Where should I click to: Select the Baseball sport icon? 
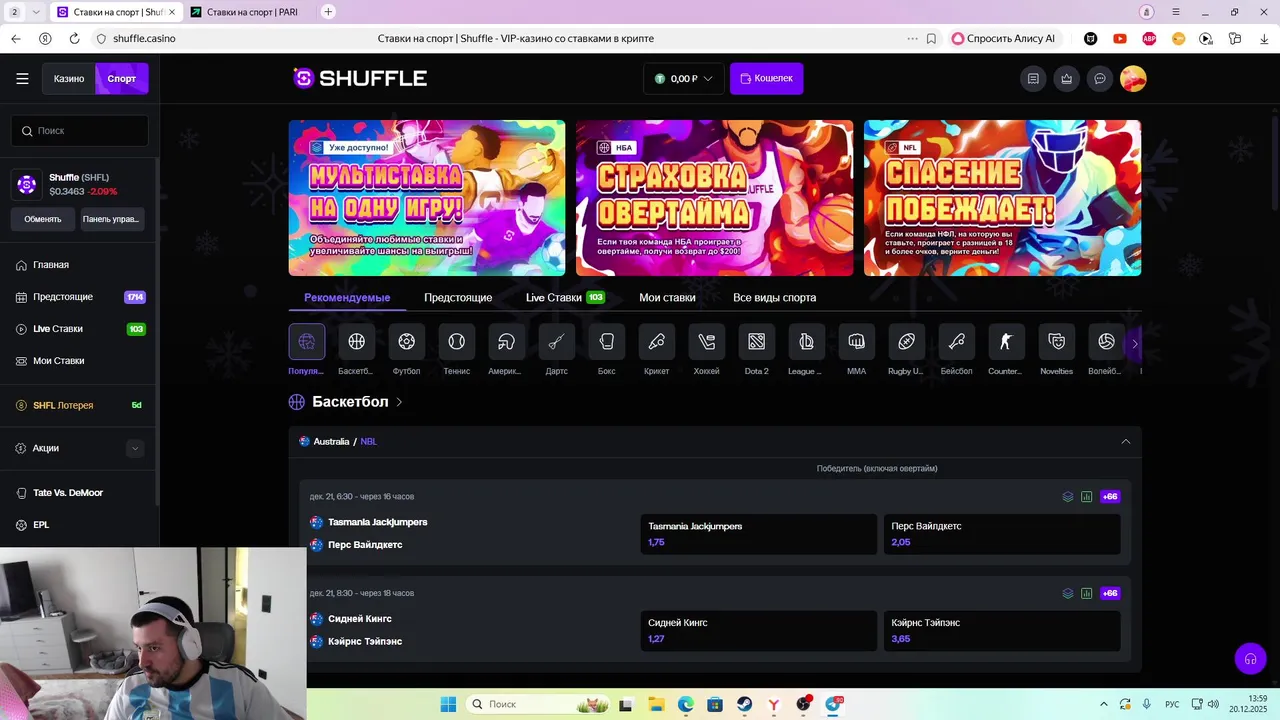956,342
